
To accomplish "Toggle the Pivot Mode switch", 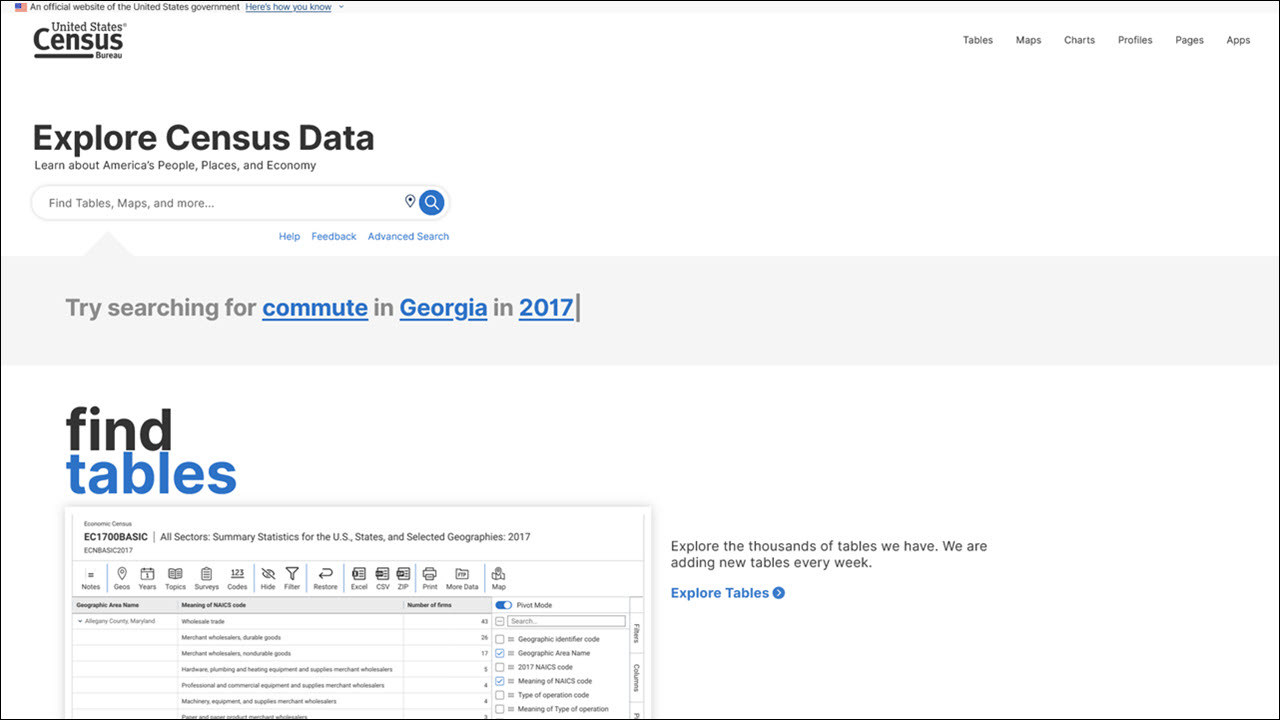I will pos(503,605).
